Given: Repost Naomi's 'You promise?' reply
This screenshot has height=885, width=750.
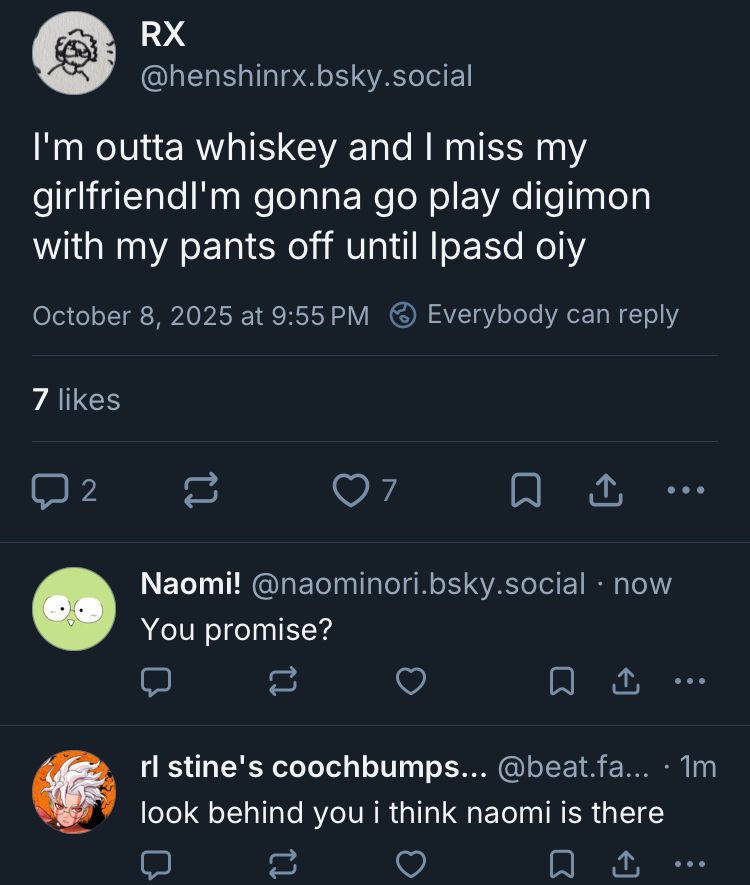Looking at the screenshot, I should click(x=283, y=681).
